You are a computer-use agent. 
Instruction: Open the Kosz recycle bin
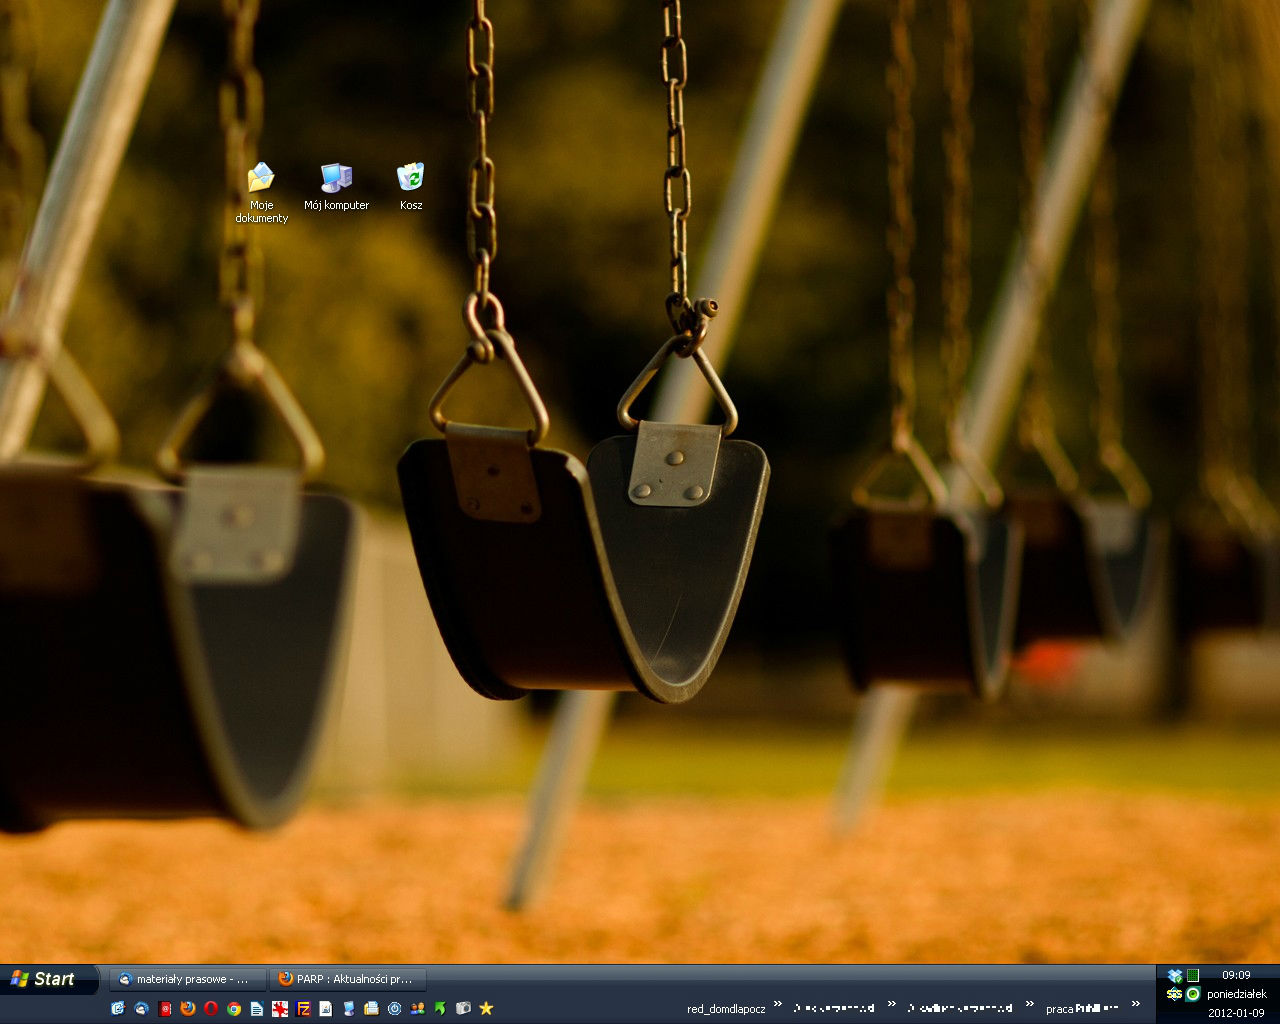[x=410, y=178]
